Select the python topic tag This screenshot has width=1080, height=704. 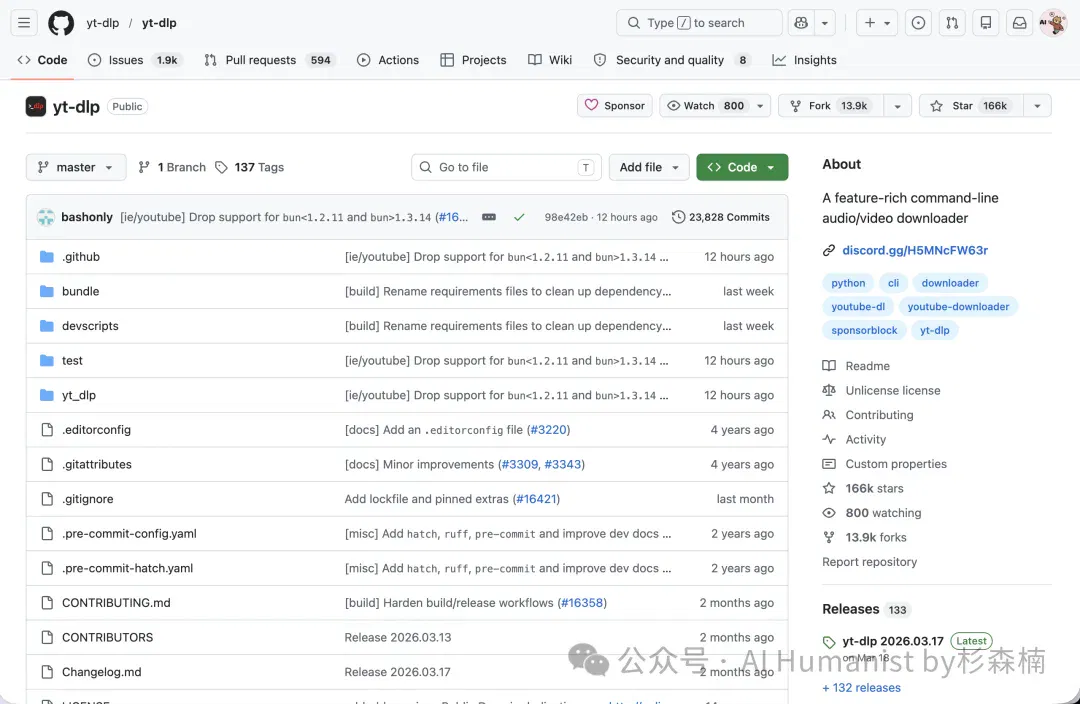(x=848, y=283)
